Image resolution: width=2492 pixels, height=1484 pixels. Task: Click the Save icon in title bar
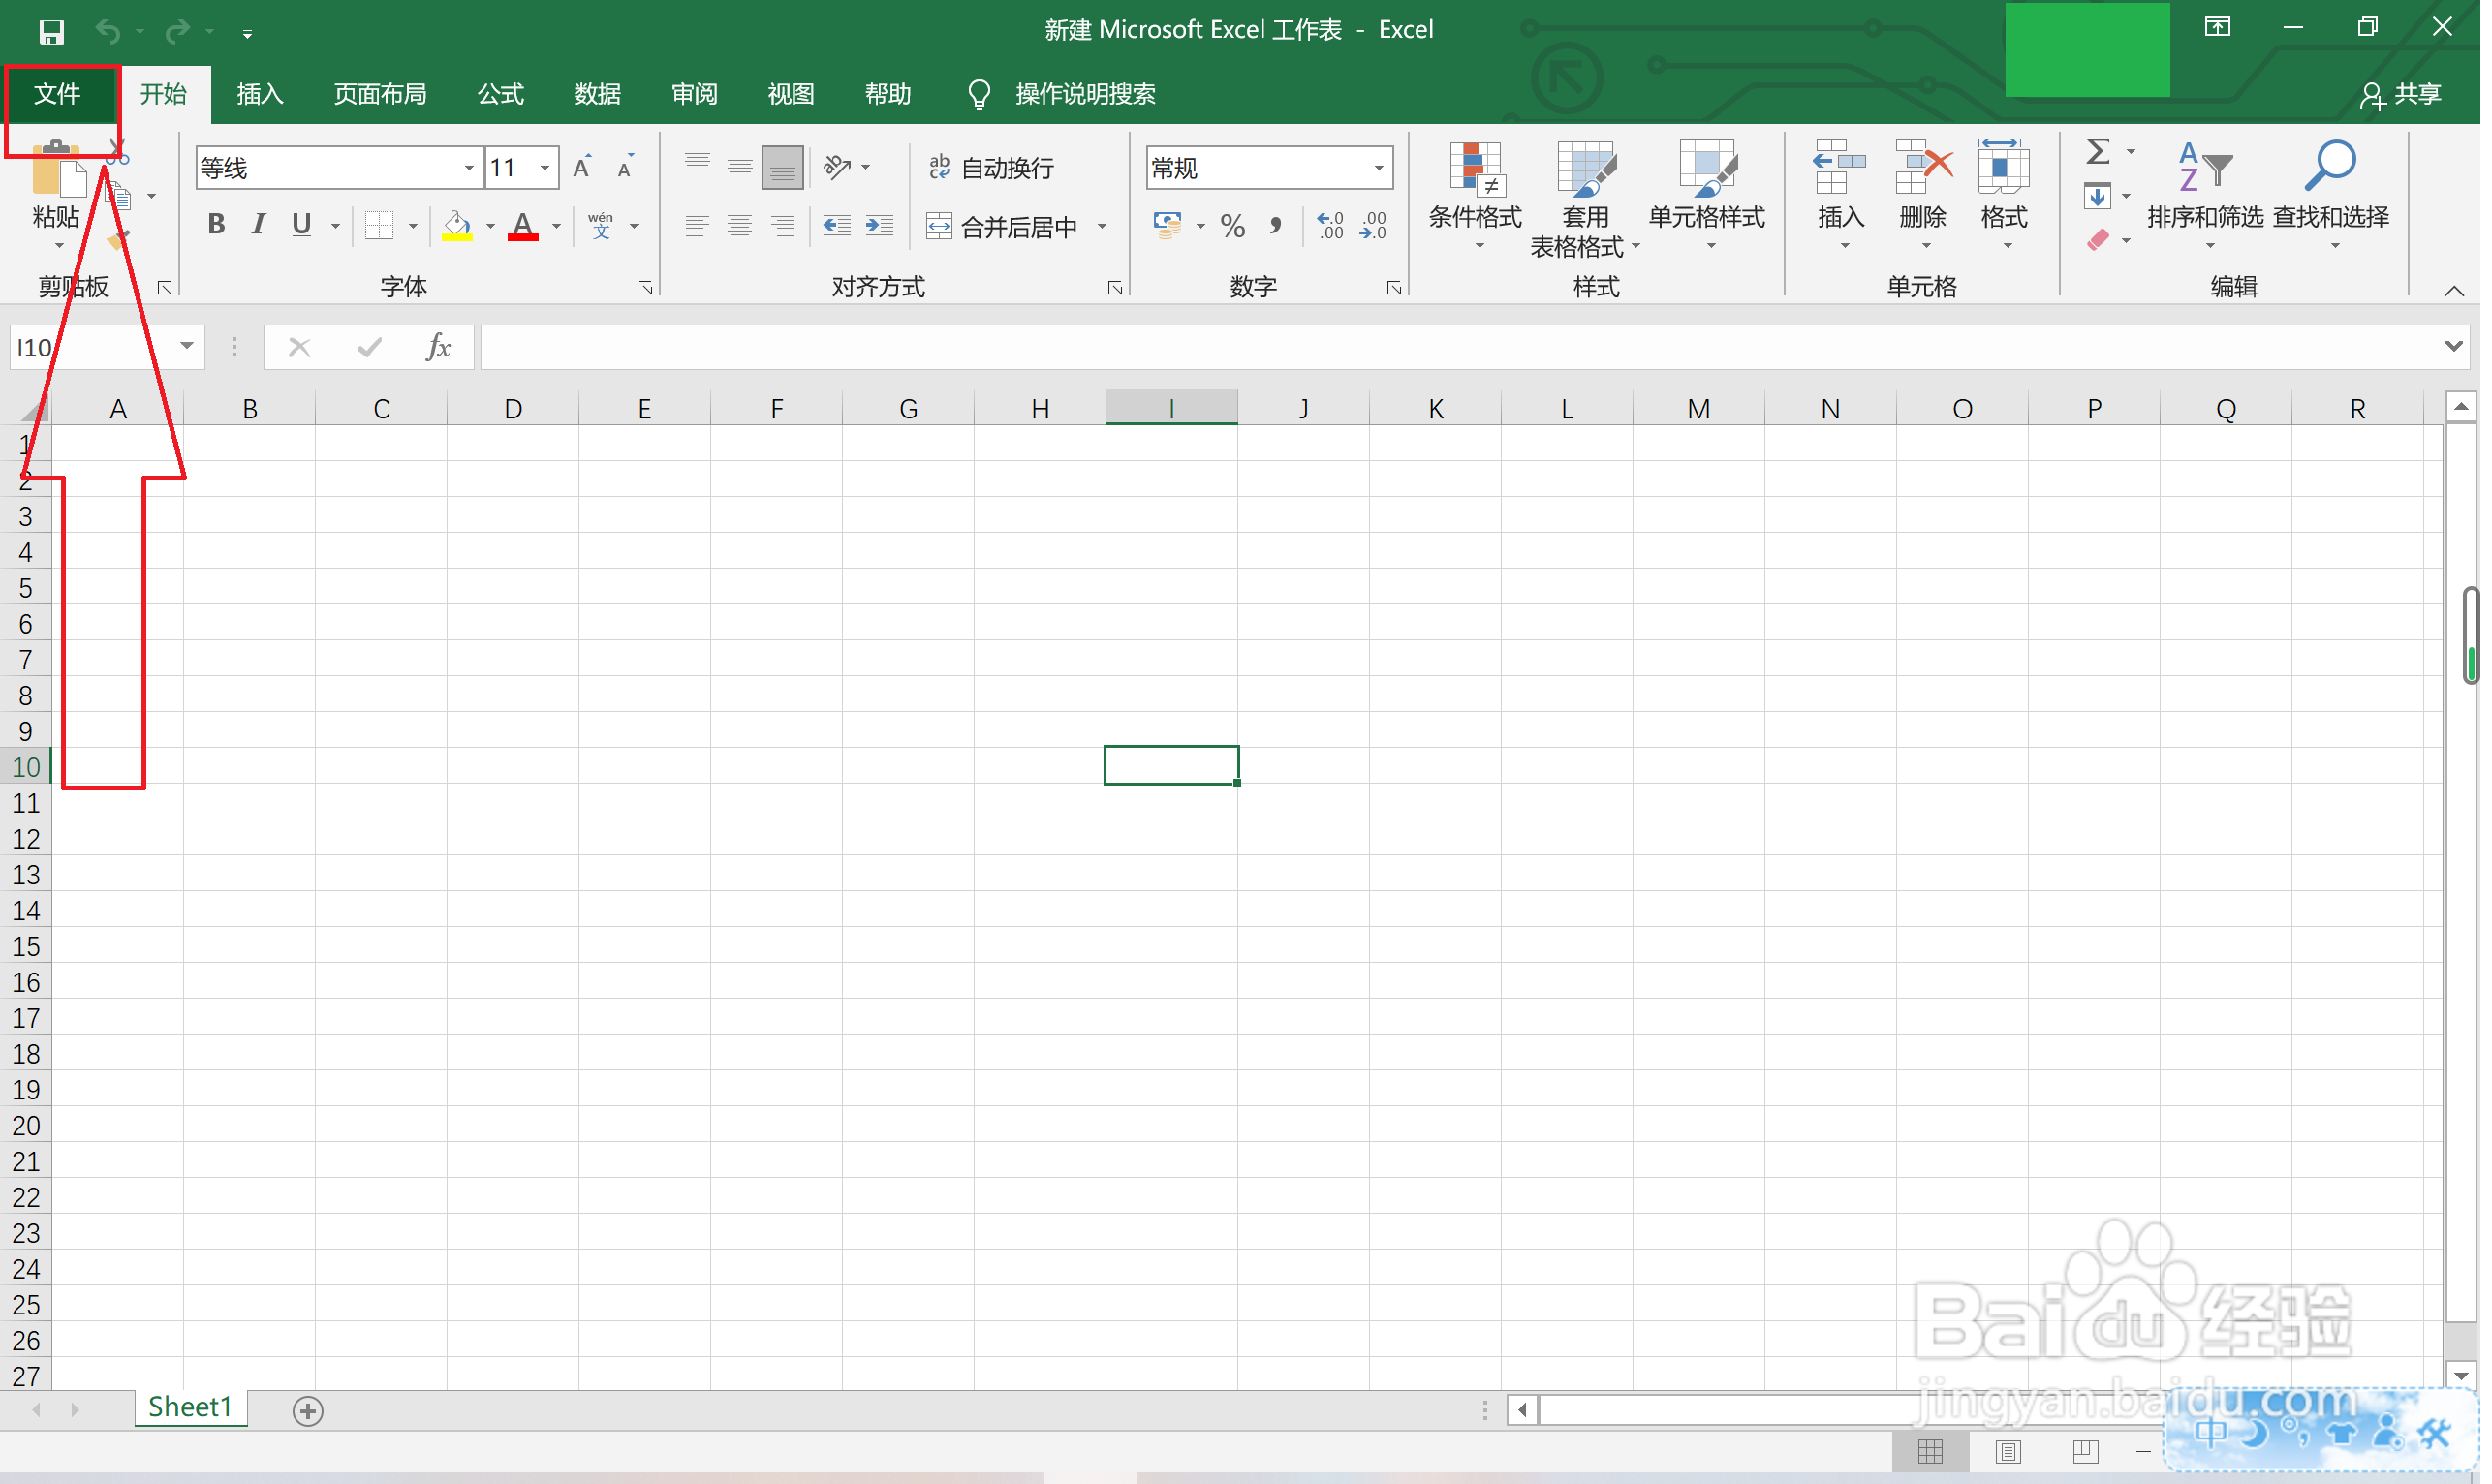coord(51,32)
